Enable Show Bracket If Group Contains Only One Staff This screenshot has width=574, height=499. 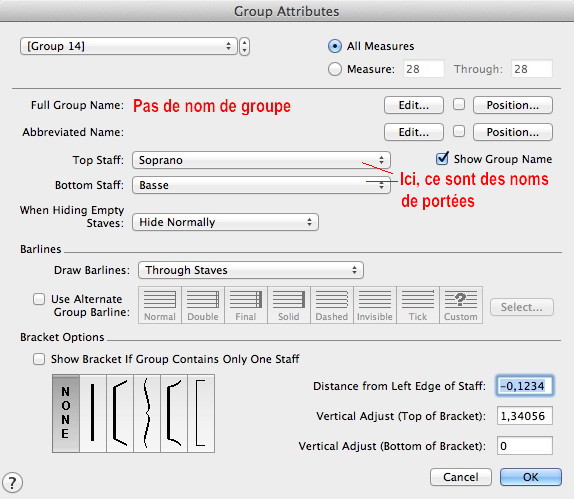click(x=39, y=359)
